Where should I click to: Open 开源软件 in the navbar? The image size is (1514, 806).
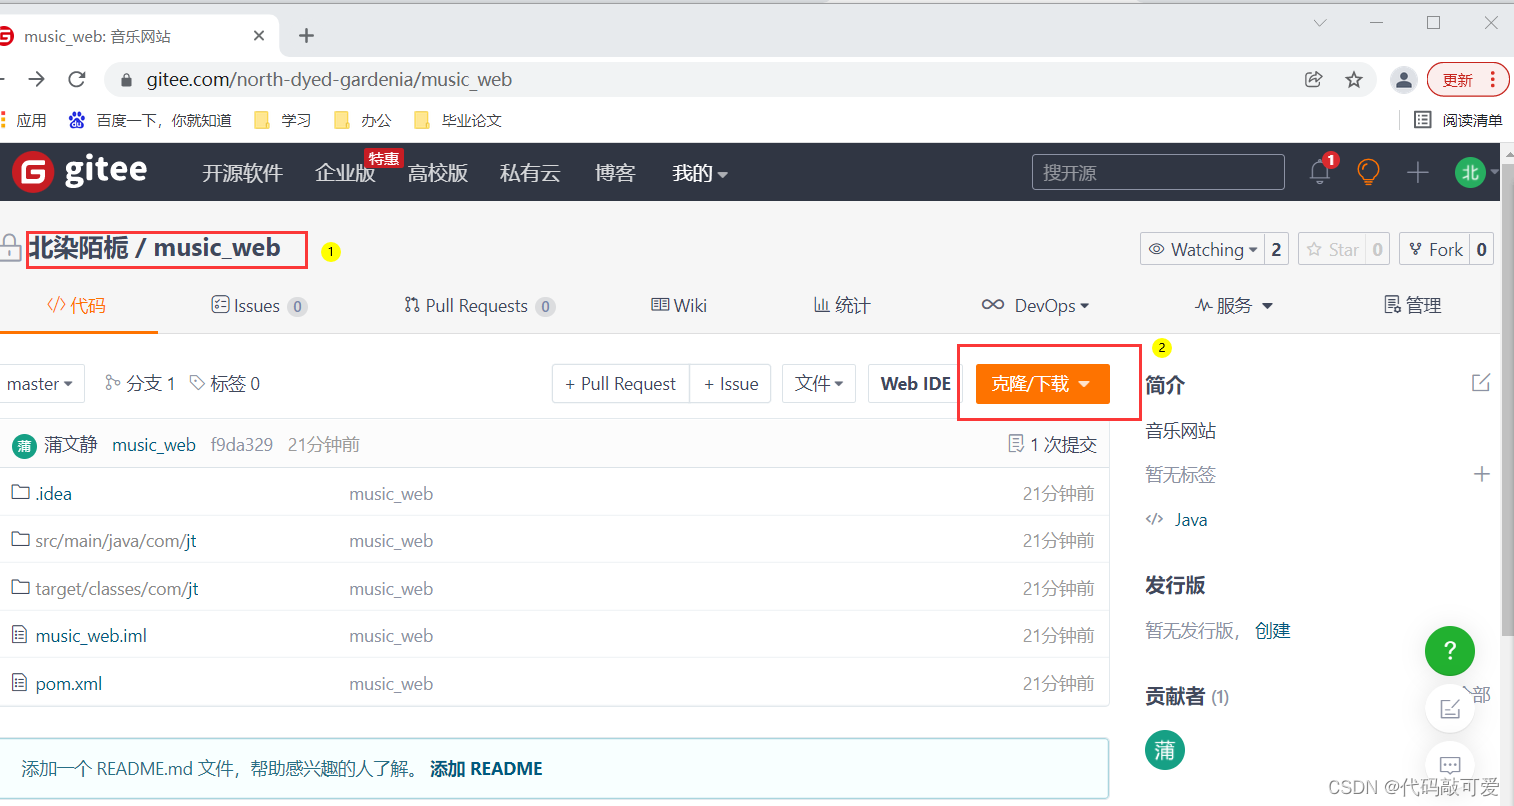243,173
